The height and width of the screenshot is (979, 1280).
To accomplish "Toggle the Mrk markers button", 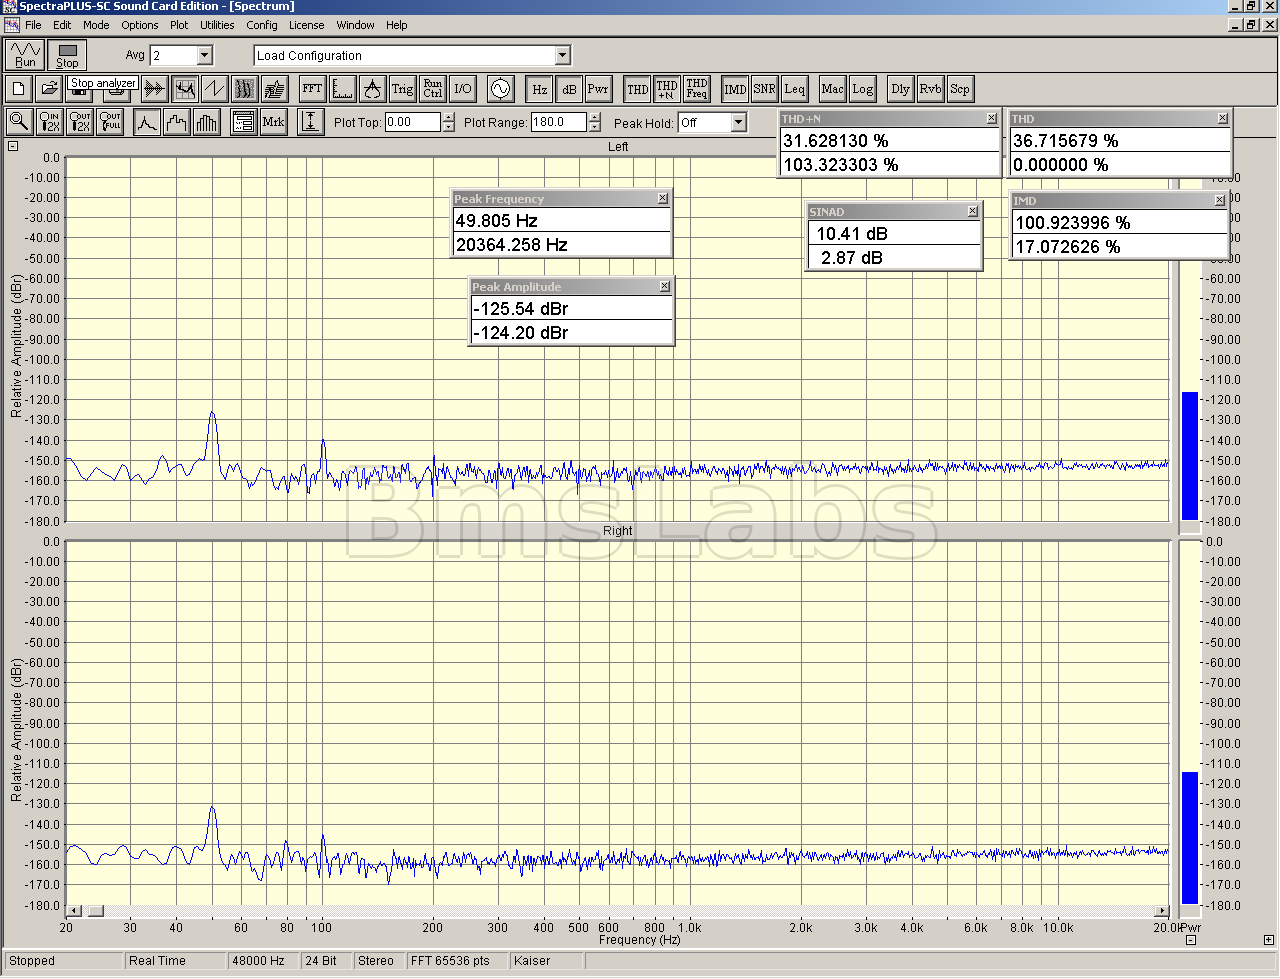I will tap(273, 122).
